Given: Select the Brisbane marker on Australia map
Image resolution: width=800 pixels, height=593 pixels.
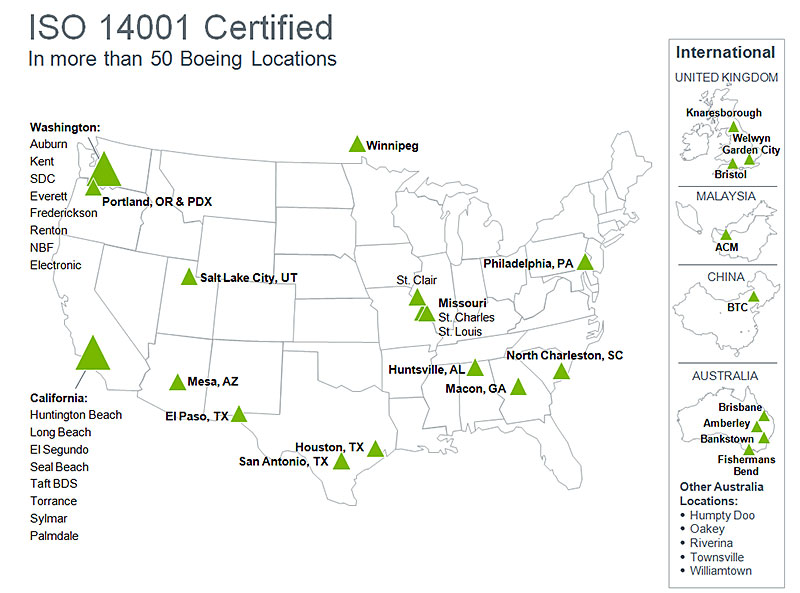Looking at the screenshot, I should click(764, 416).
